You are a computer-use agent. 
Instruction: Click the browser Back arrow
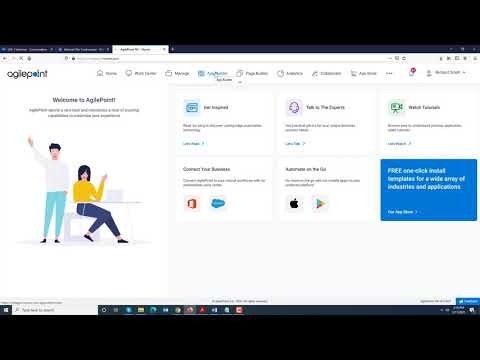coord(4,58)
